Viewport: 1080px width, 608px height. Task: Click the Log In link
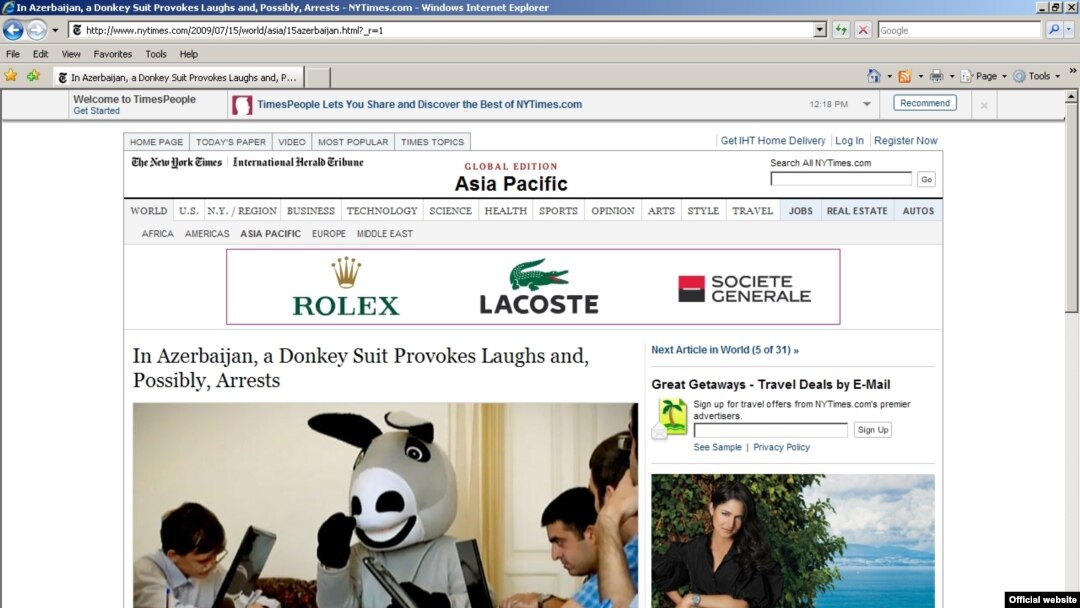pyautogui.click(x=849, y=140)
